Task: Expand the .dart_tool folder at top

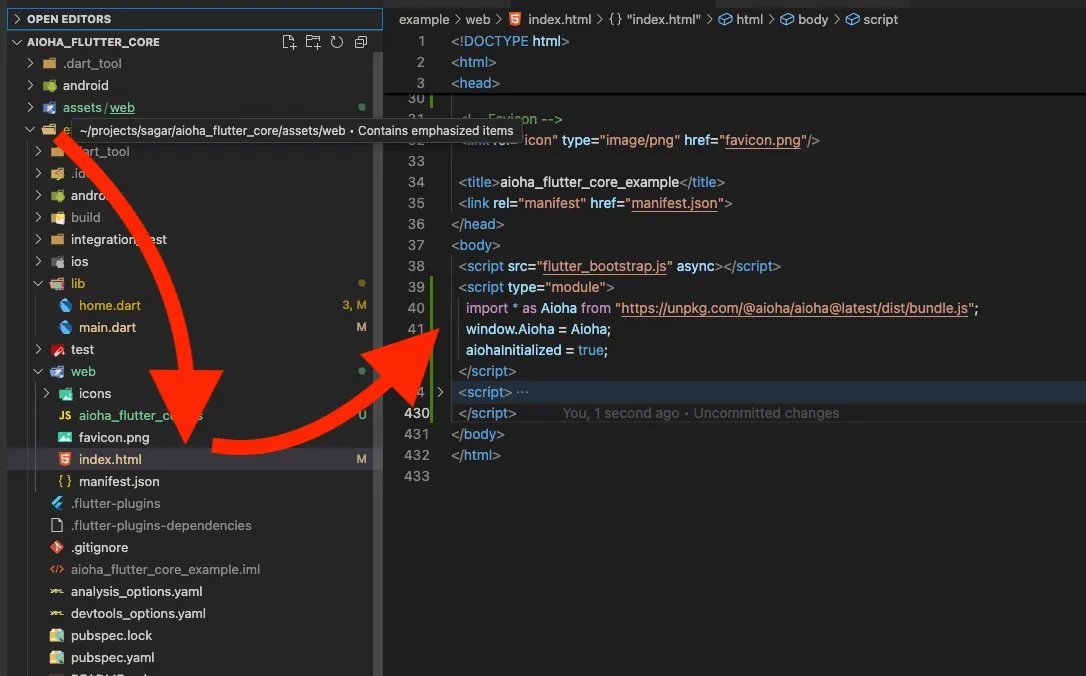Action: pyautogui.click(x=30, y=63)
